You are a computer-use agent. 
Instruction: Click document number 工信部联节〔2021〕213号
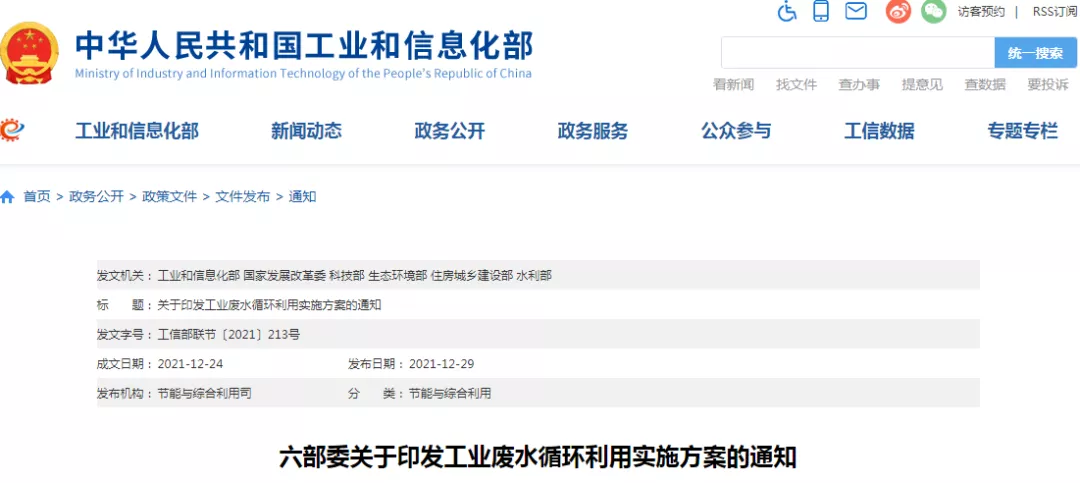pyautogui.click(x=229, y=335)
